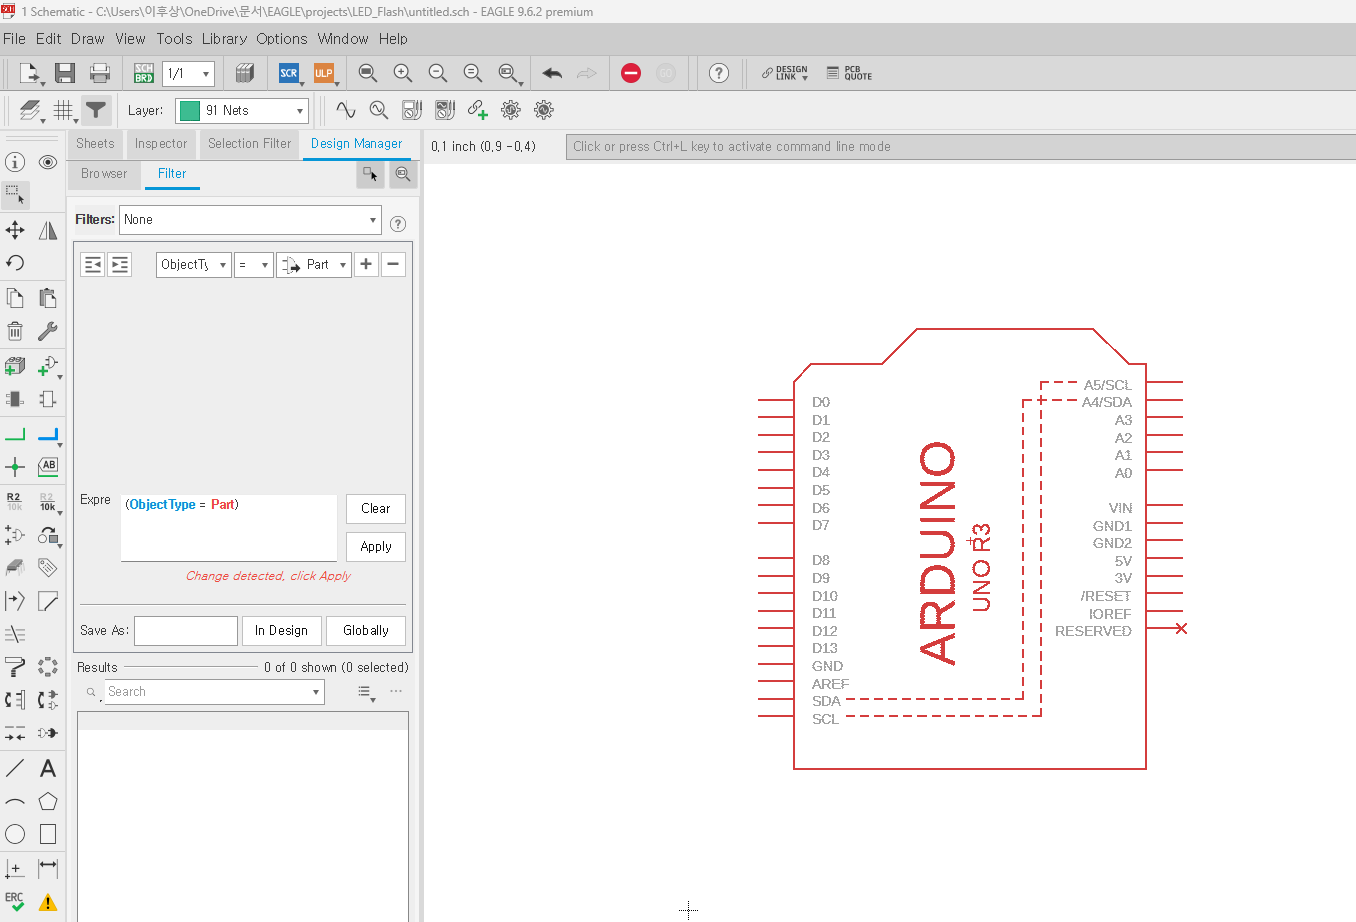The height and width of the screenshot is (922, 1356).
Task: Open the Draw menu
Action: pyautogui.click(x=87, y=39)
